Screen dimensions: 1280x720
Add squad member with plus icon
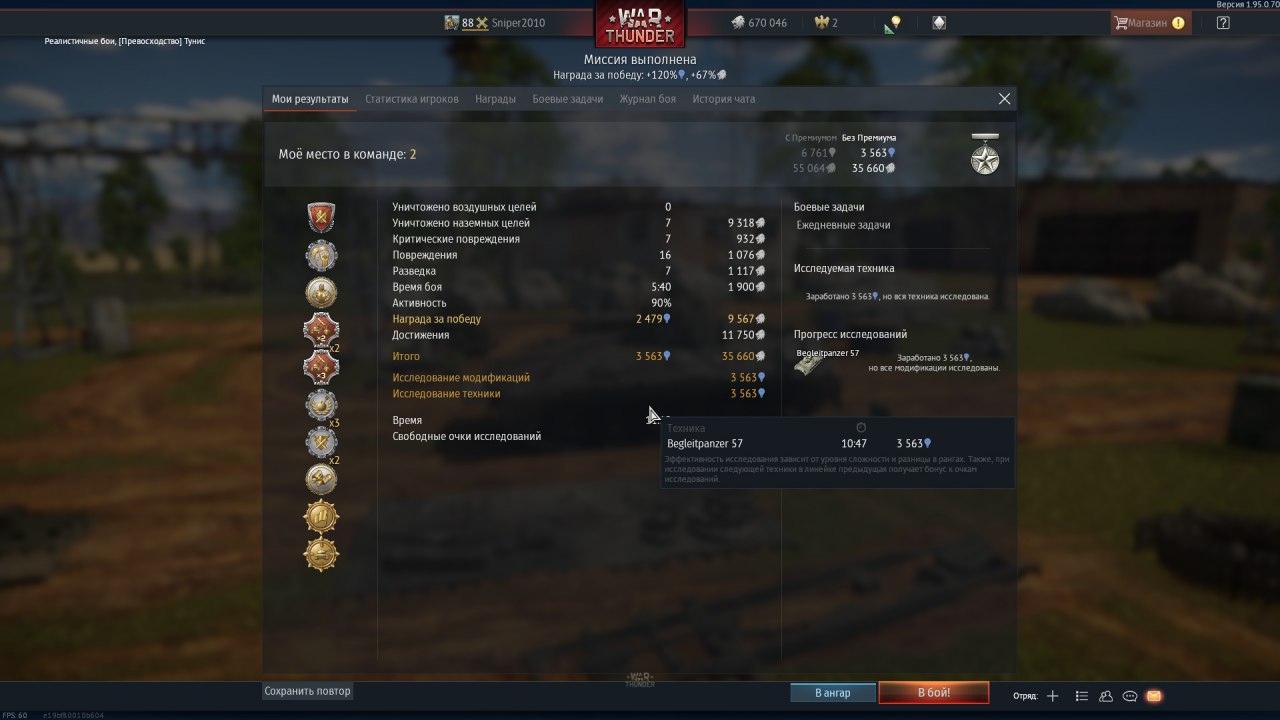tap(1052, 696)
